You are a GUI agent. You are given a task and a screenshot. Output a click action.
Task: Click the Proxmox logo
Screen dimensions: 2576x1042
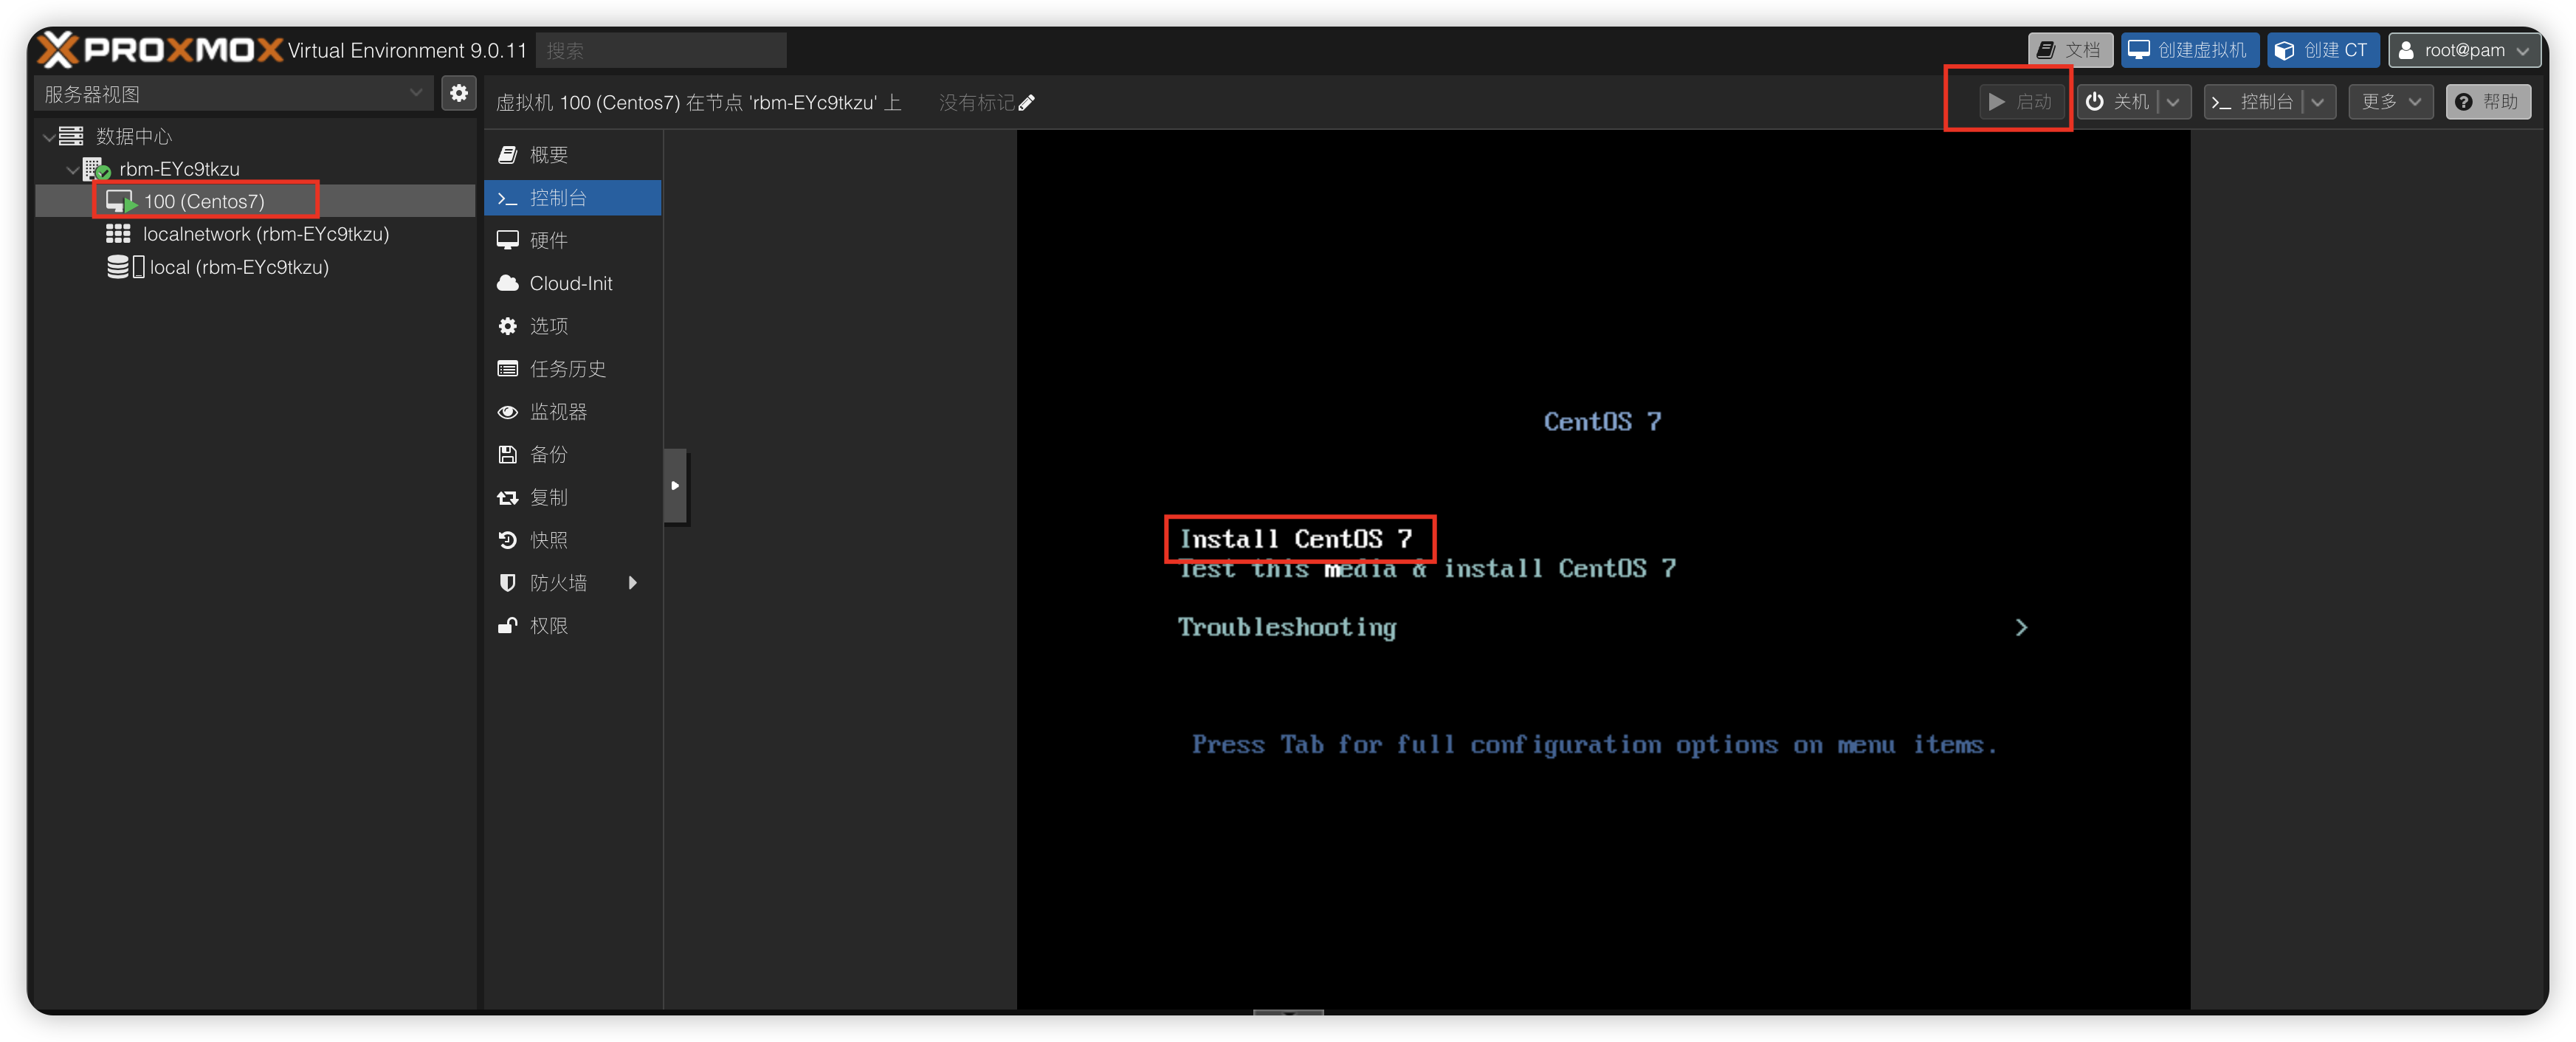pyautogui.click(x=160, y=49)
